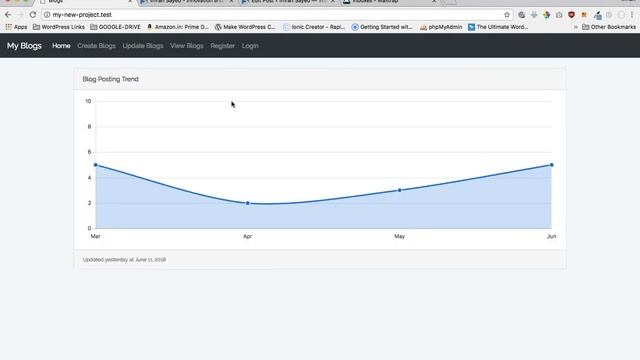The height and width of the screenshot is (360, 640).
Task: Open Create Blogs in the navbar
Action: 96,46
